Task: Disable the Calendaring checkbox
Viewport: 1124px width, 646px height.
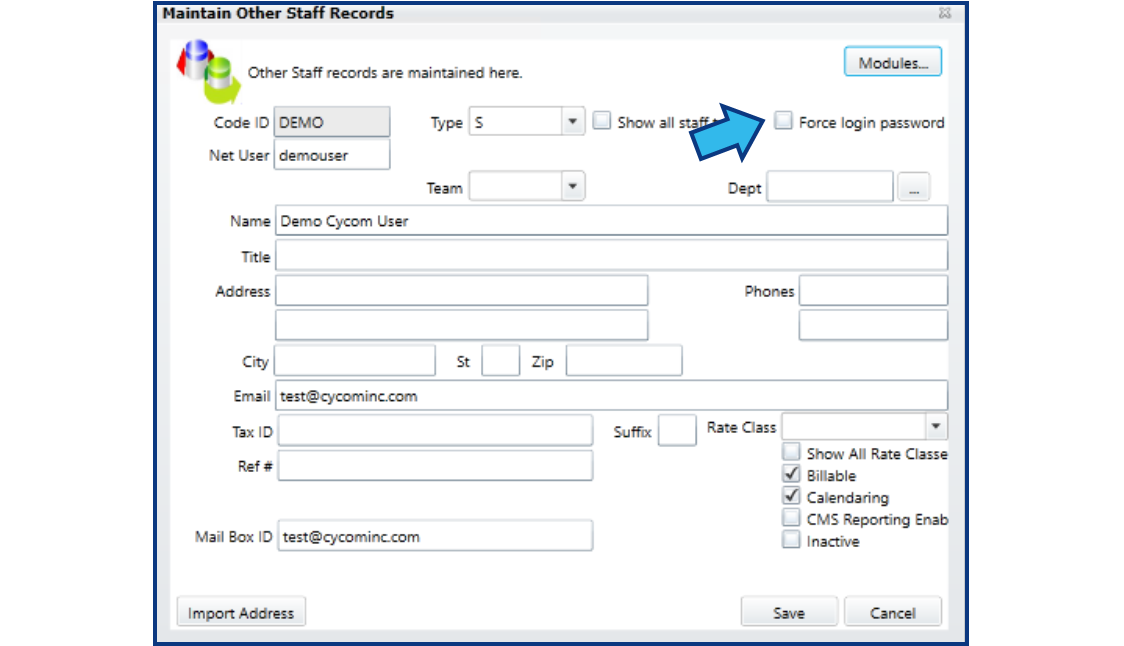Action: [791, 496]
